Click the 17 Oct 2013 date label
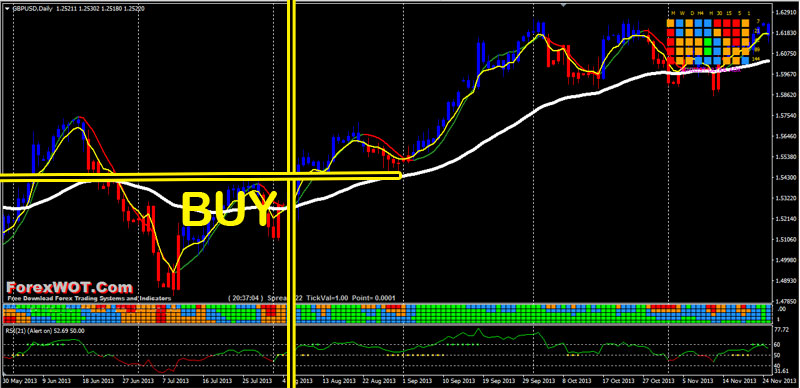This screenshot has width=800, height=388. point(617,381)
